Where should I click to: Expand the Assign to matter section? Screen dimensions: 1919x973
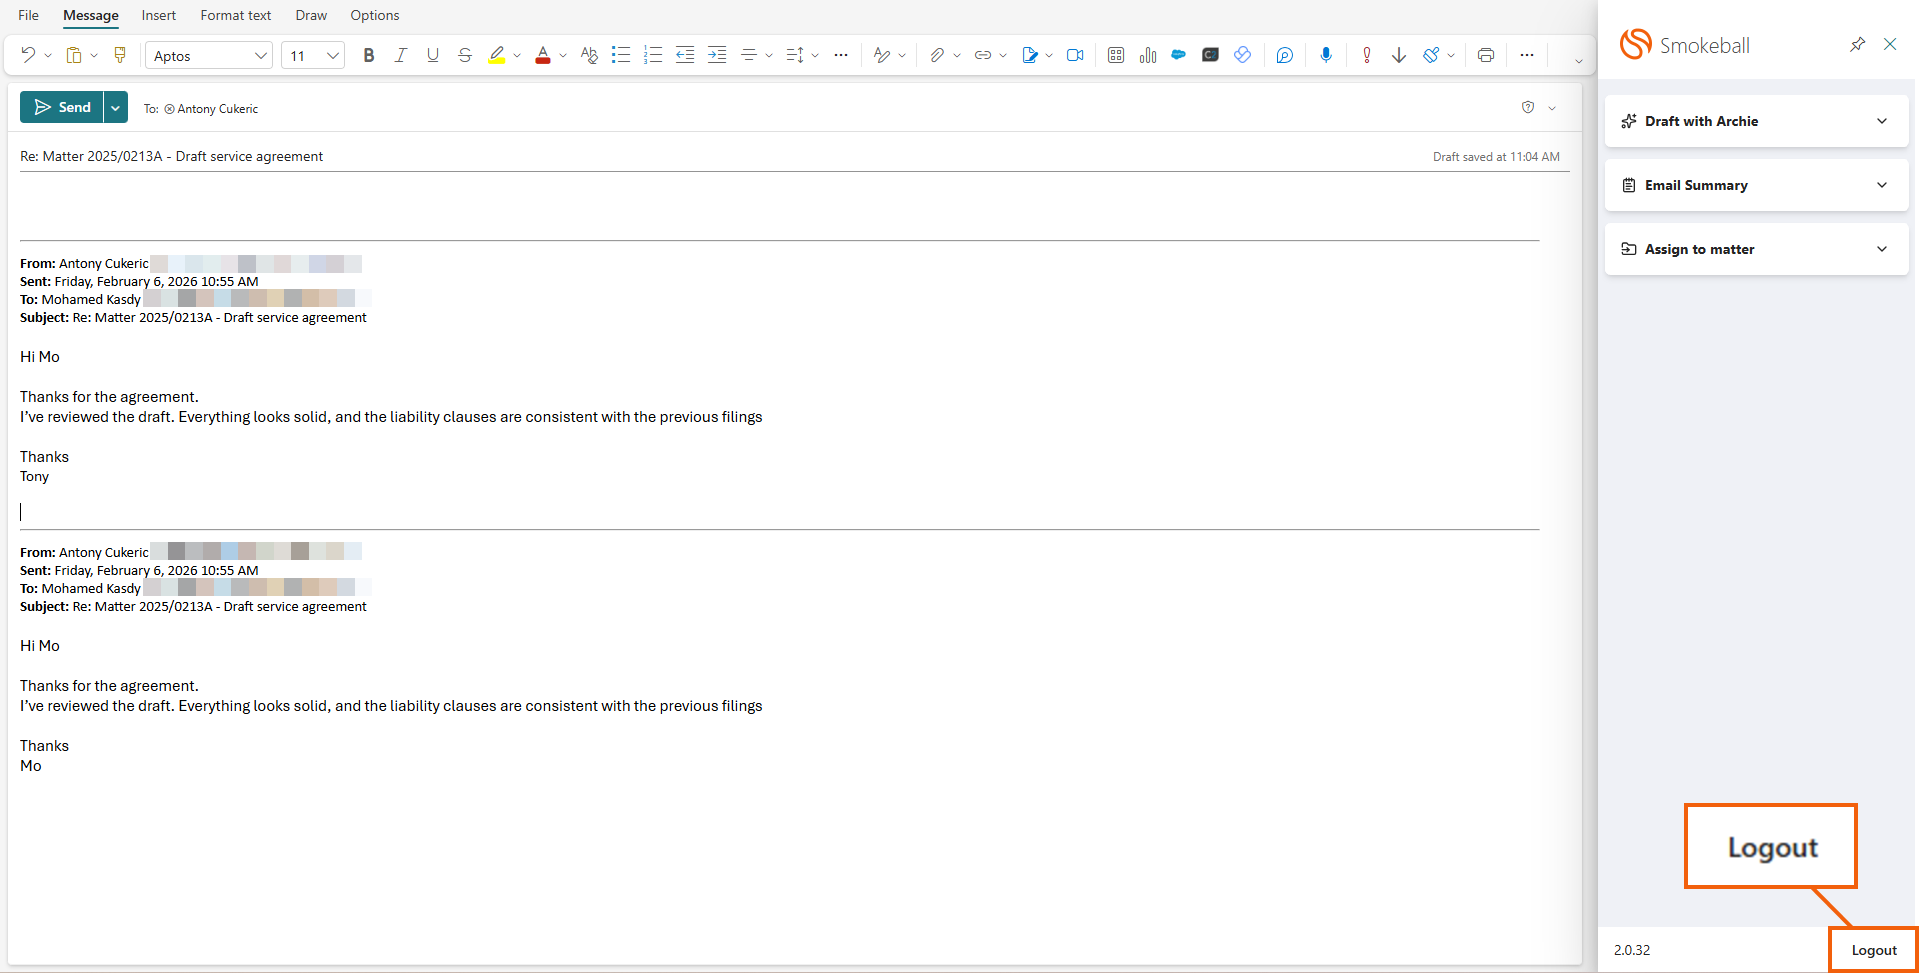(x=1756, y=249)
